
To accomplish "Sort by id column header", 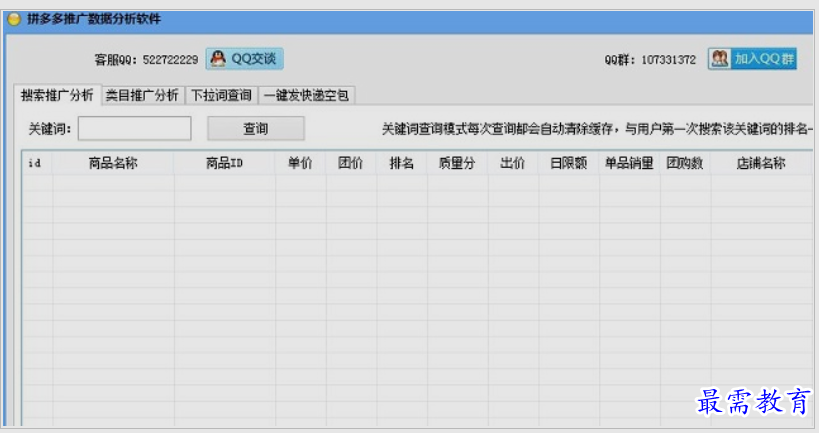I will coord(37,163).
